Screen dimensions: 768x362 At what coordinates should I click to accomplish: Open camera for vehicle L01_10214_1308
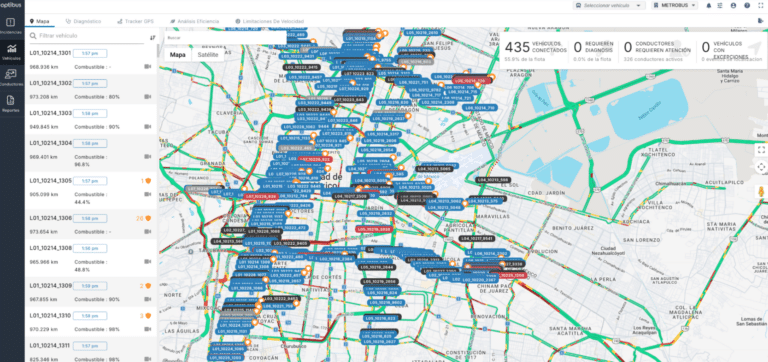(x=147, y=262)
